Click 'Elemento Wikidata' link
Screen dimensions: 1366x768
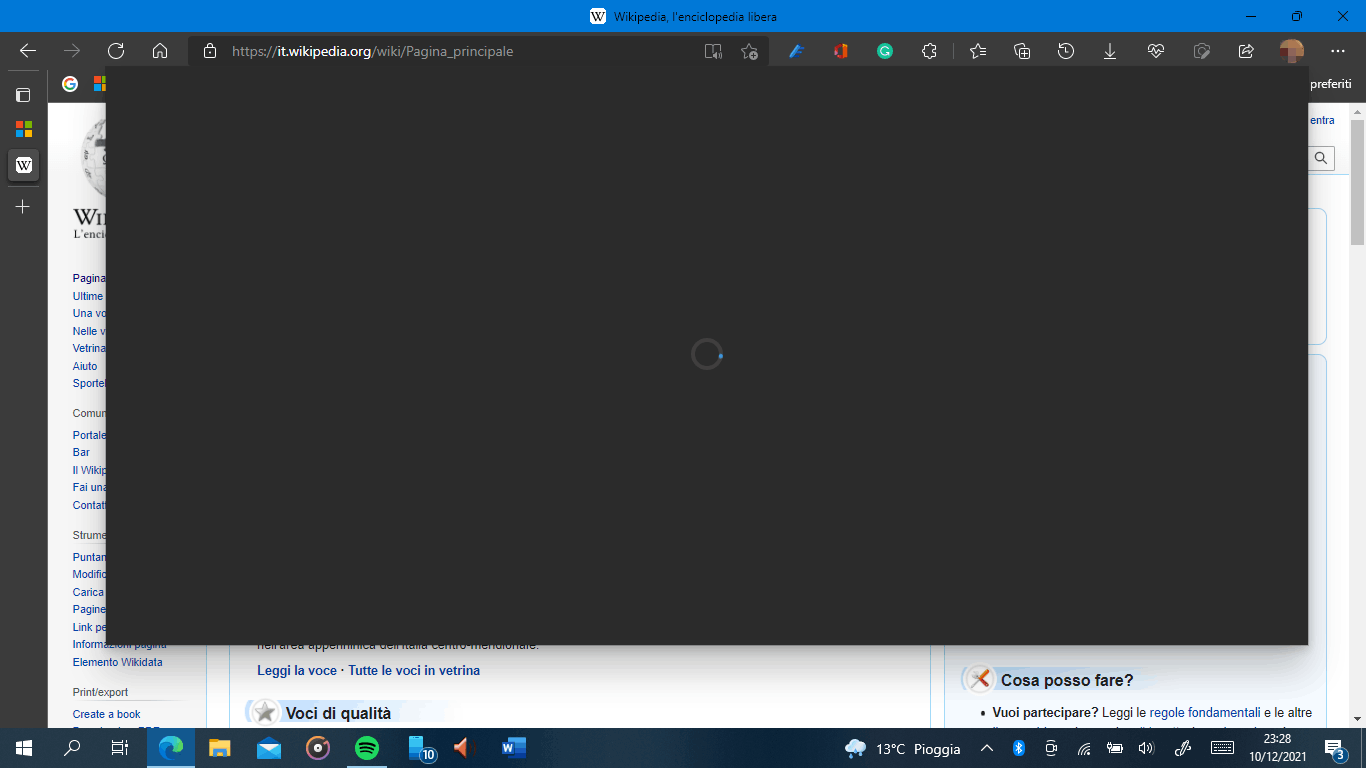pyautogui.click(x=117, y=662)
